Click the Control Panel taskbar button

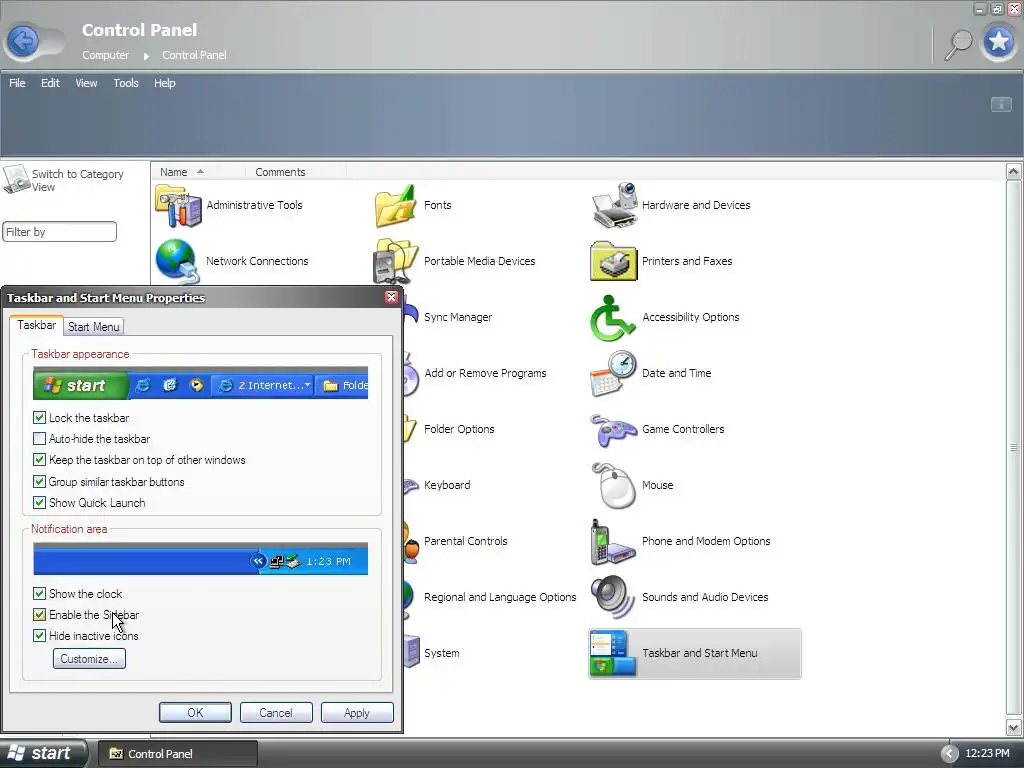point(178,754)
